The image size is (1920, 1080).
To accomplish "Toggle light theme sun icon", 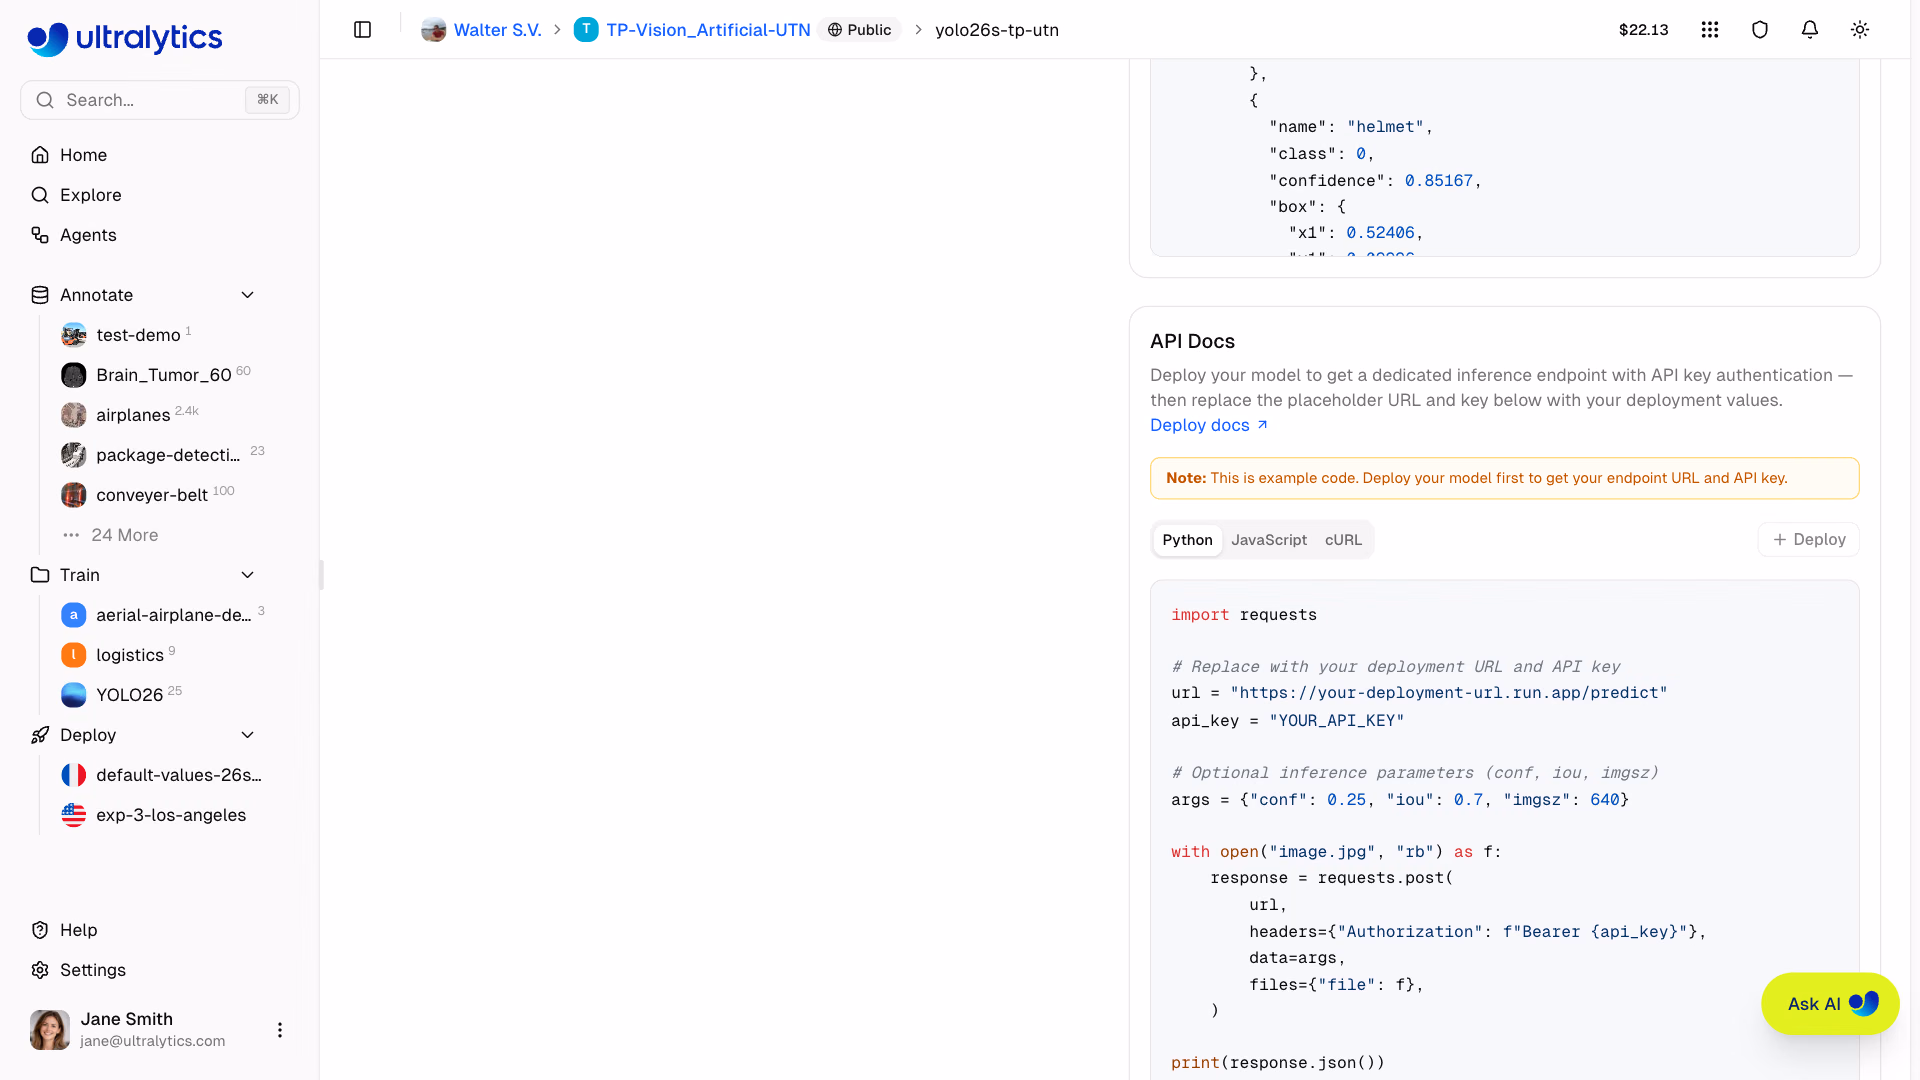I will coord(1860,30).
